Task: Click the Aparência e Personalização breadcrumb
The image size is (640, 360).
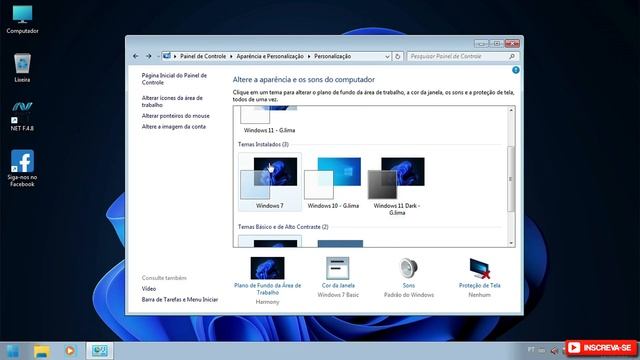Action: coord(270,56)
